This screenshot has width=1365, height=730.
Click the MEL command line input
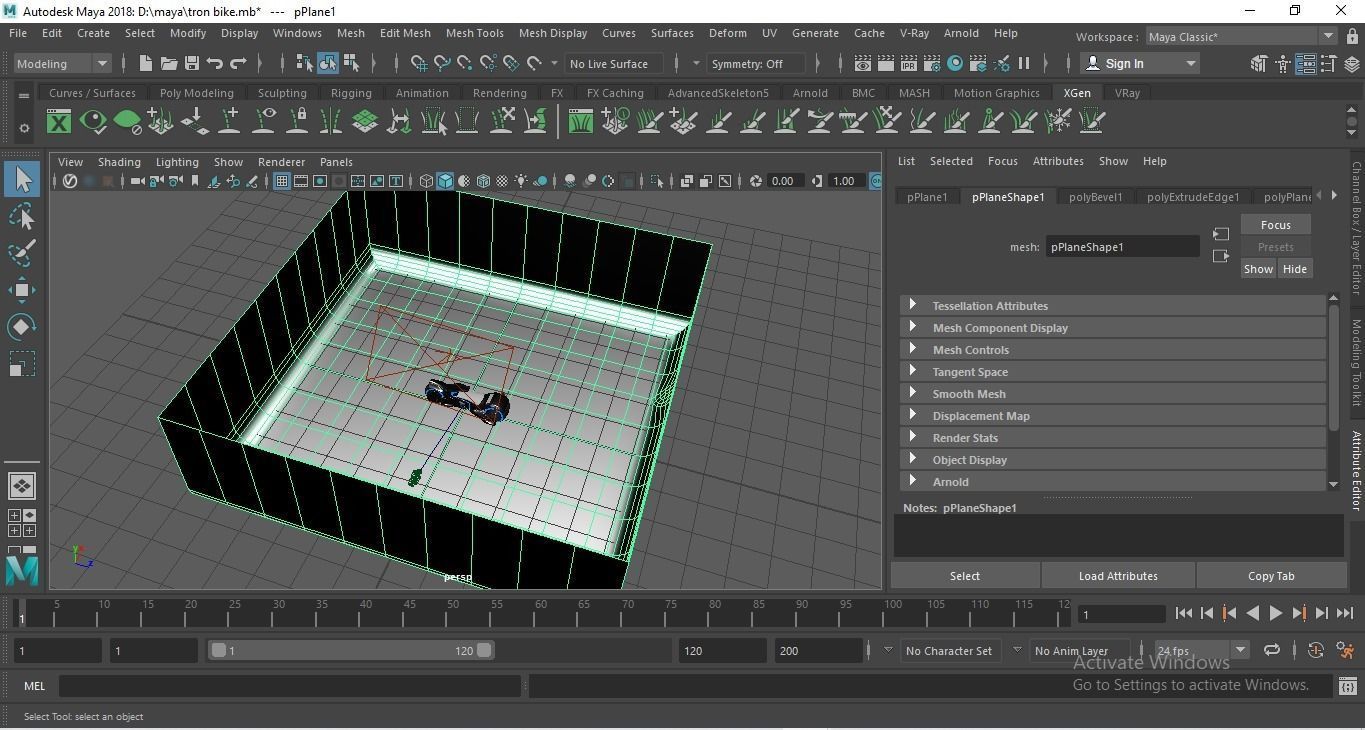click(290, 686)
